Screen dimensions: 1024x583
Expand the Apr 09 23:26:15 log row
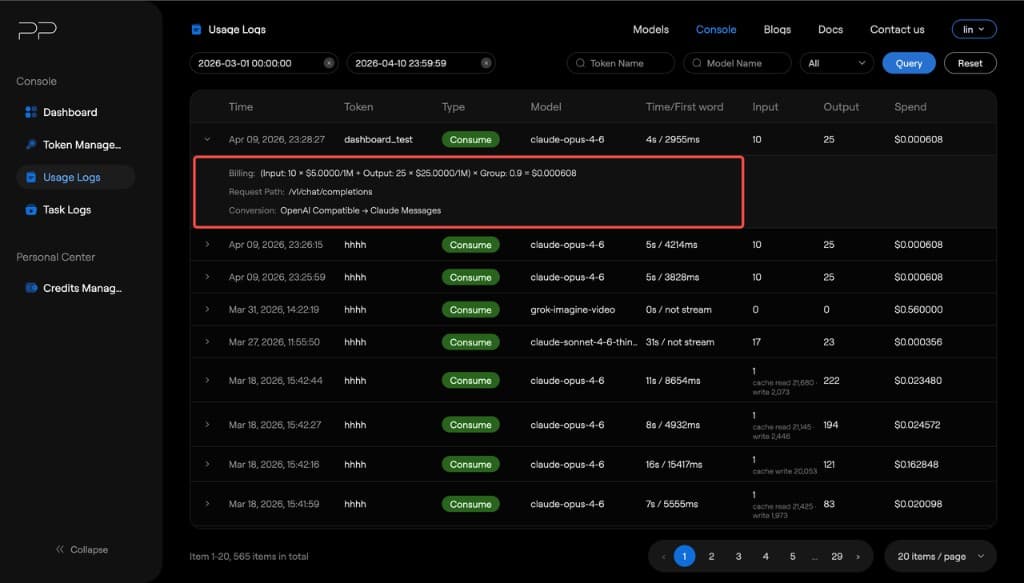click(x=207, y=244)
